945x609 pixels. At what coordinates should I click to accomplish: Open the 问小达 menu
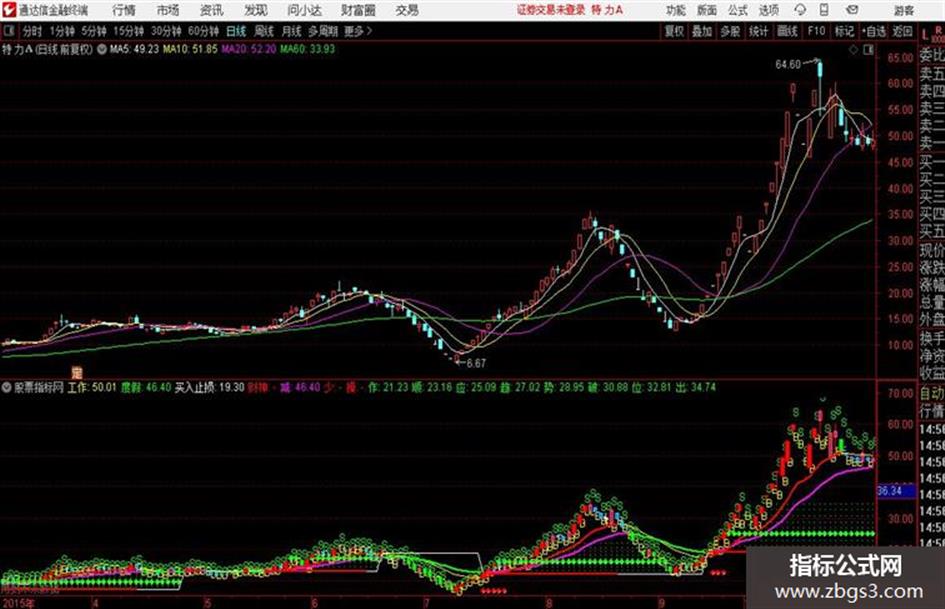click(304, 10)
